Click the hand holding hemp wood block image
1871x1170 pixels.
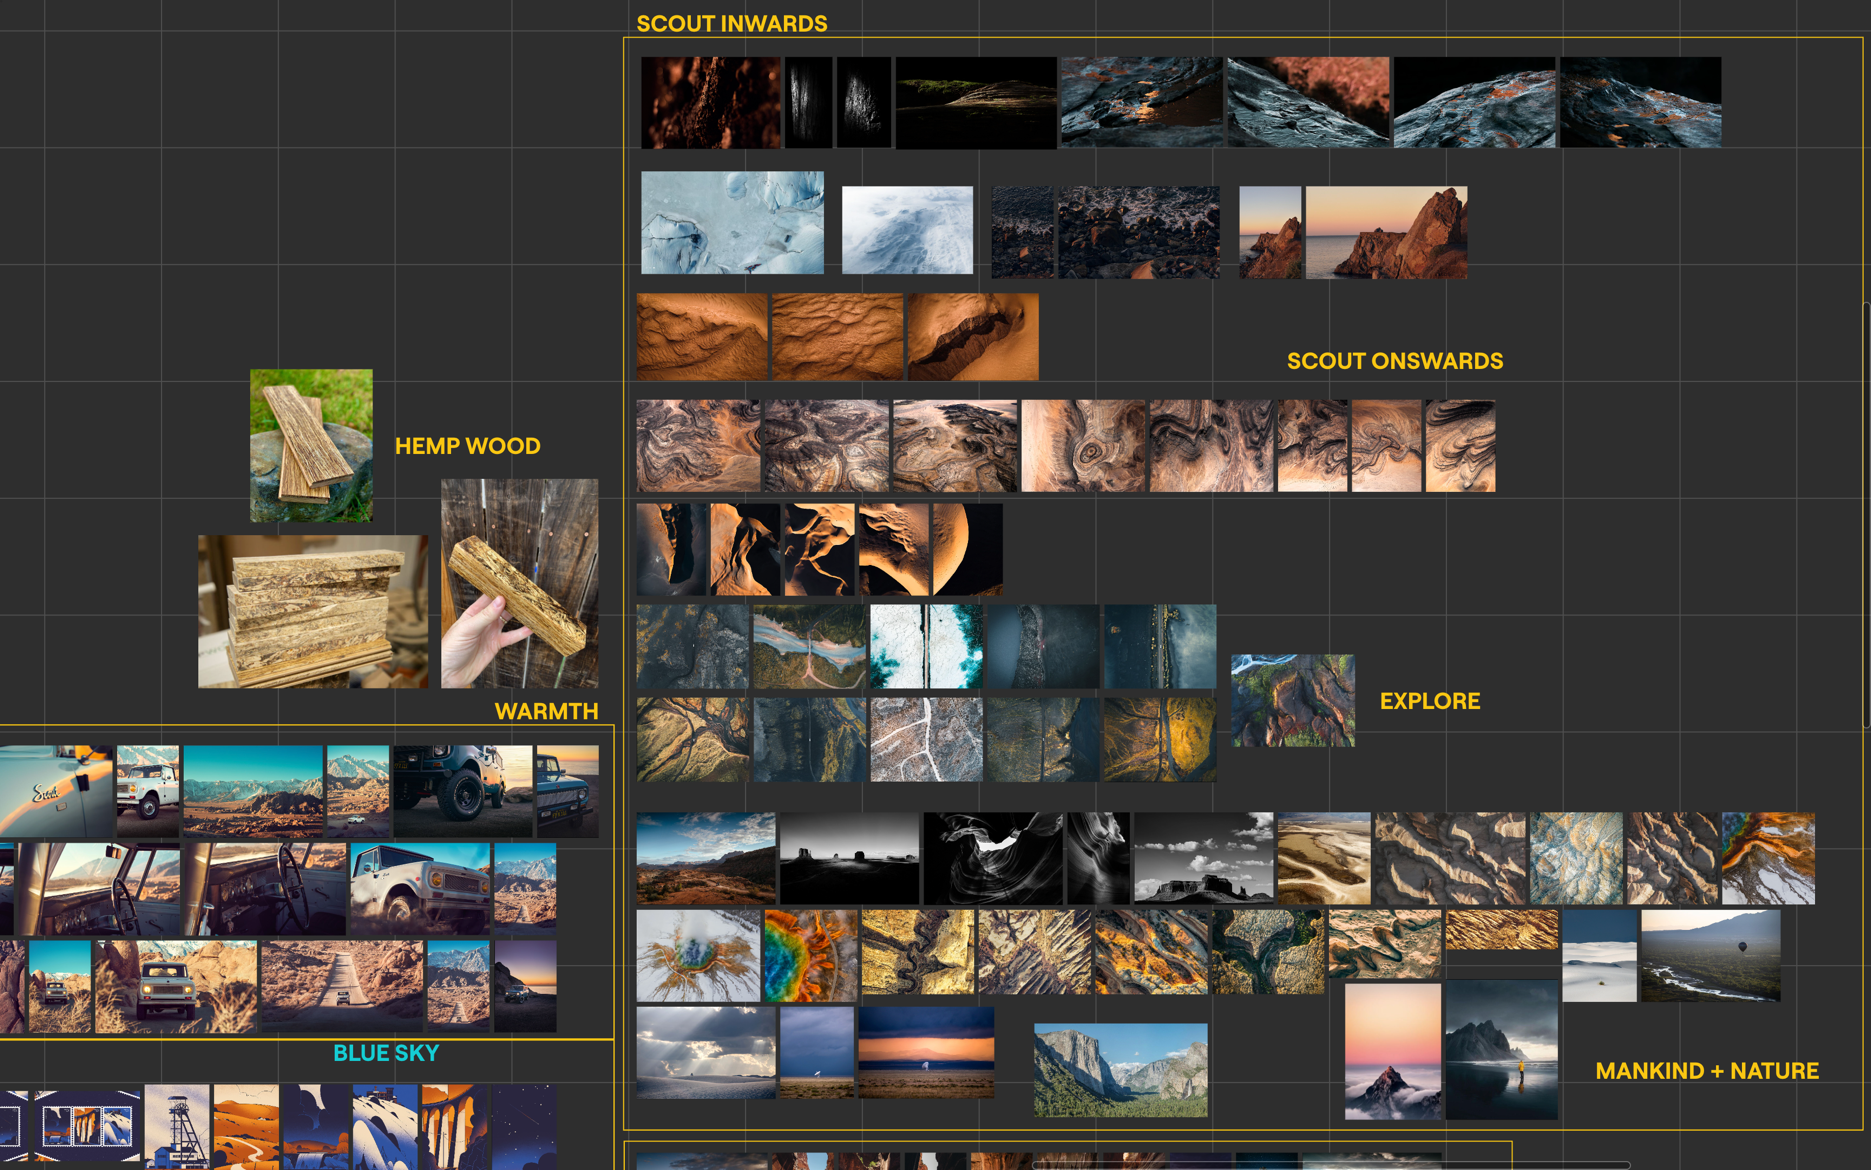tap(519, 583)
